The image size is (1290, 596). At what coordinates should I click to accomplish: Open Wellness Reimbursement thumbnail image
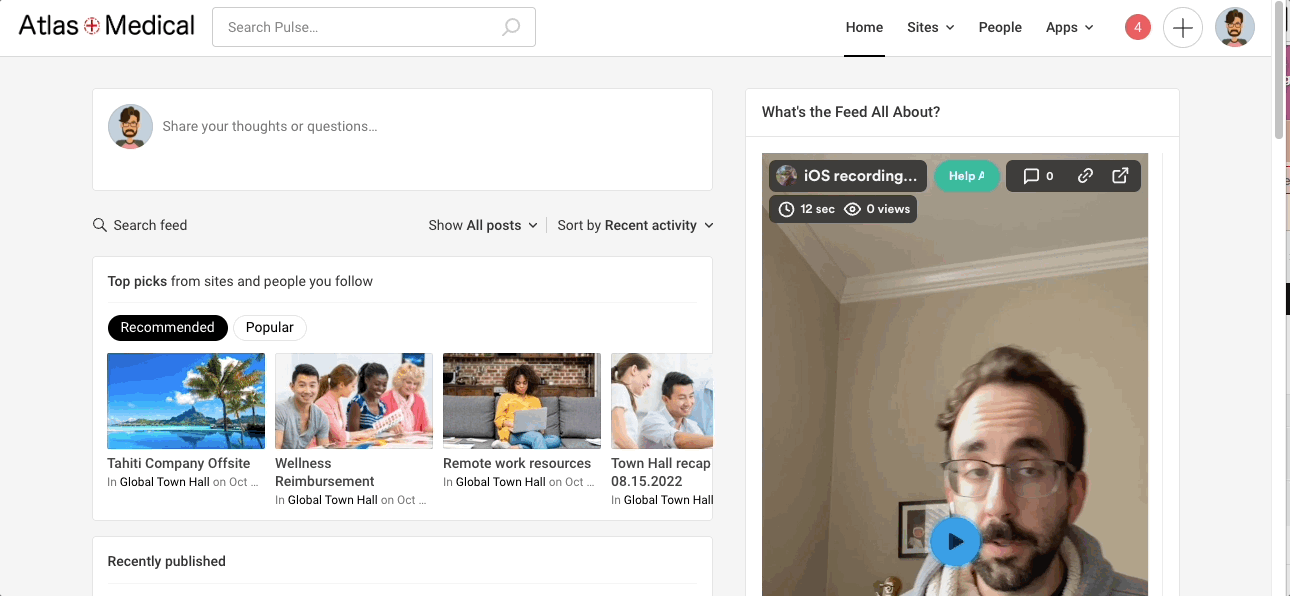coord(354,401)
